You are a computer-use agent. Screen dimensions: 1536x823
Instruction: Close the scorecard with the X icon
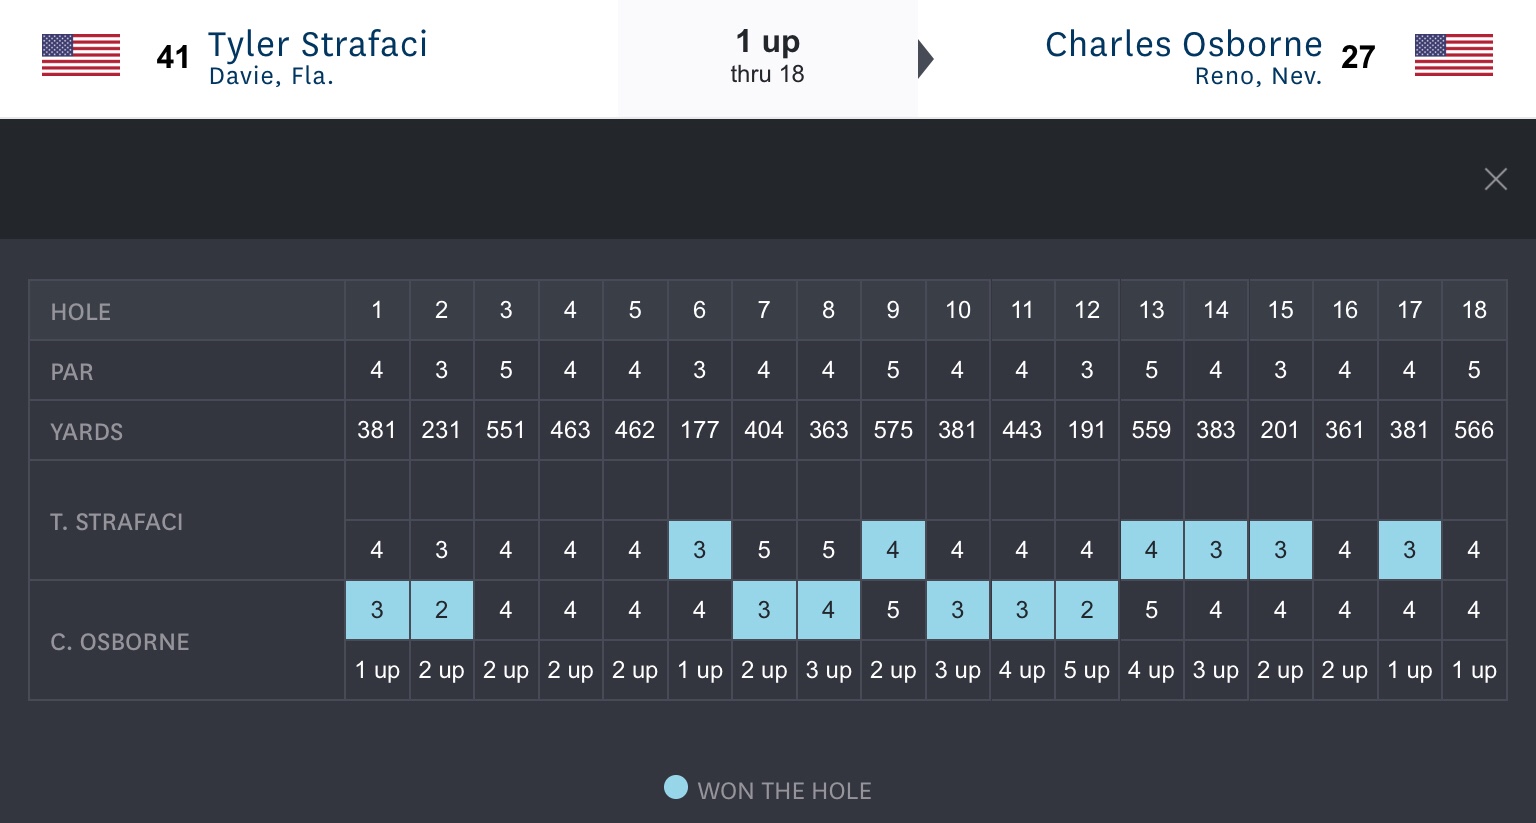coord(1495,179)
